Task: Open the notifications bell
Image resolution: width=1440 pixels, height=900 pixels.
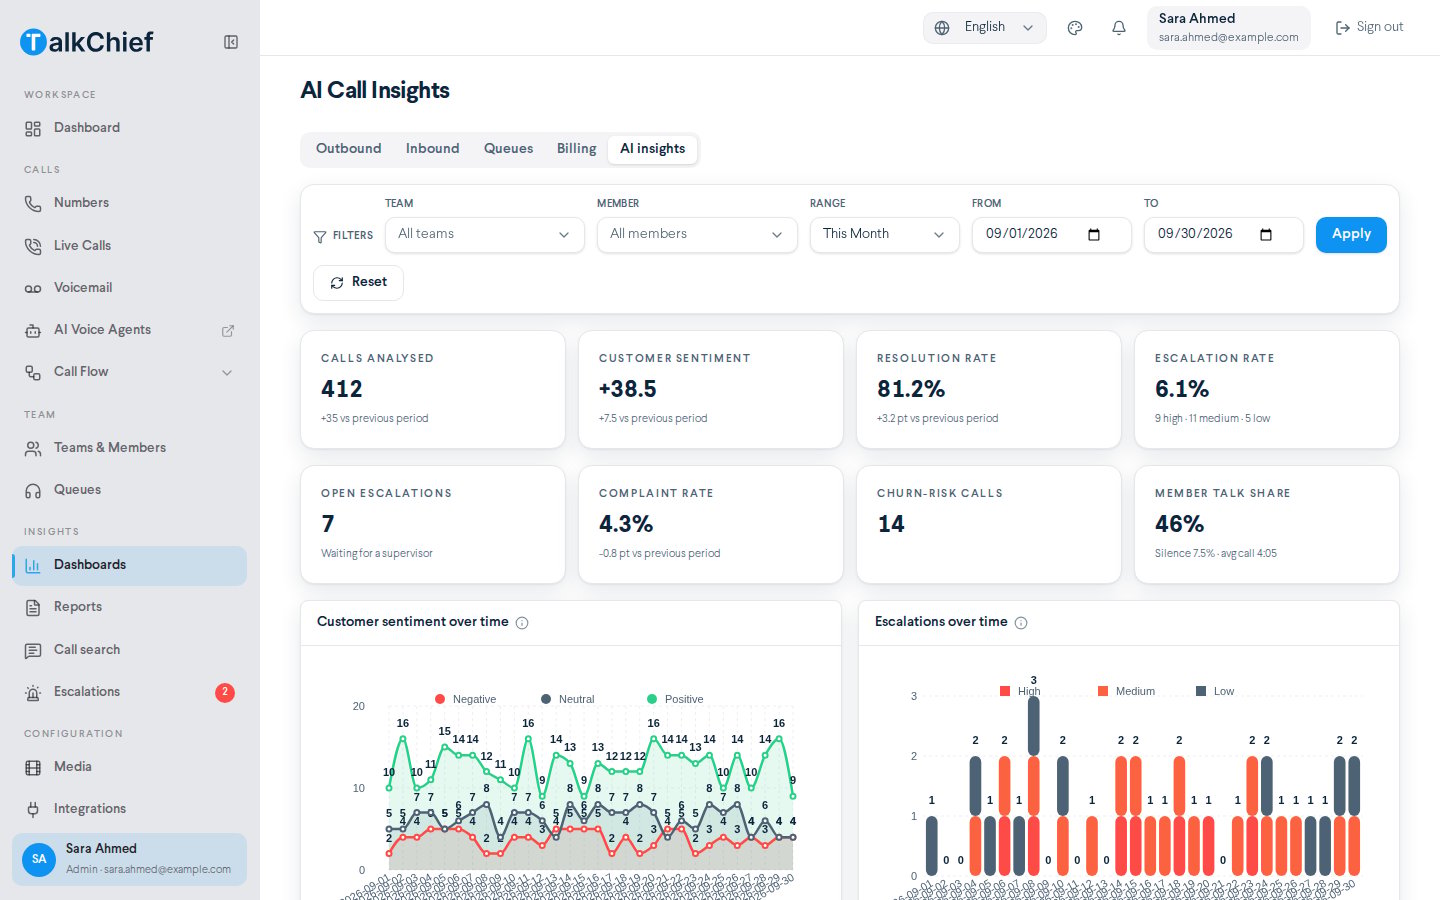Action: (x=1119, y=28)
